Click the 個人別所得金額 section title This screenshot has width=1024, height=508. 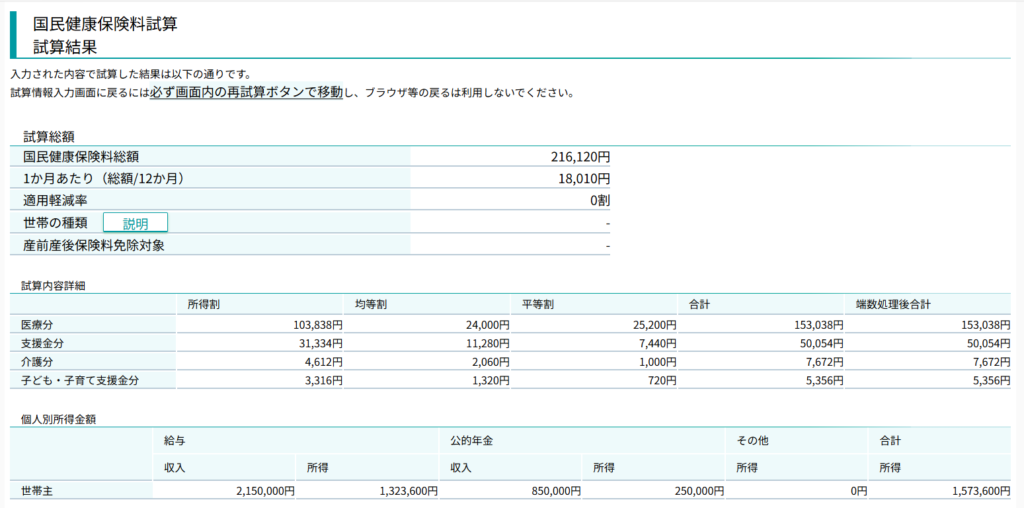pos(59,420)
